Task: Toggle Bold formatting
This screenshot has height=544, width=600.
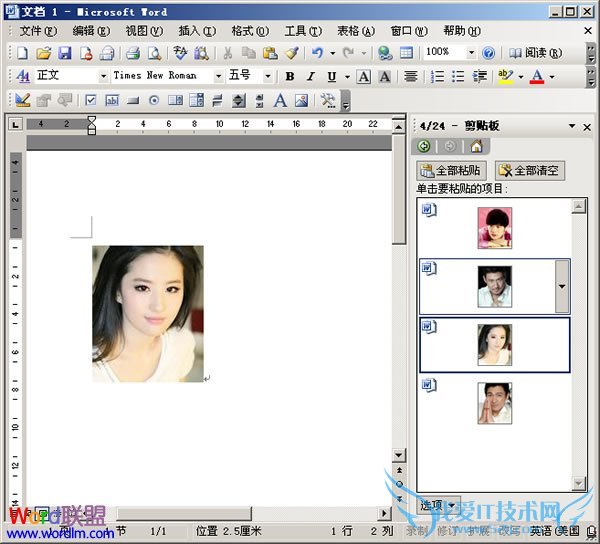Action: click(x=290, y=76)
